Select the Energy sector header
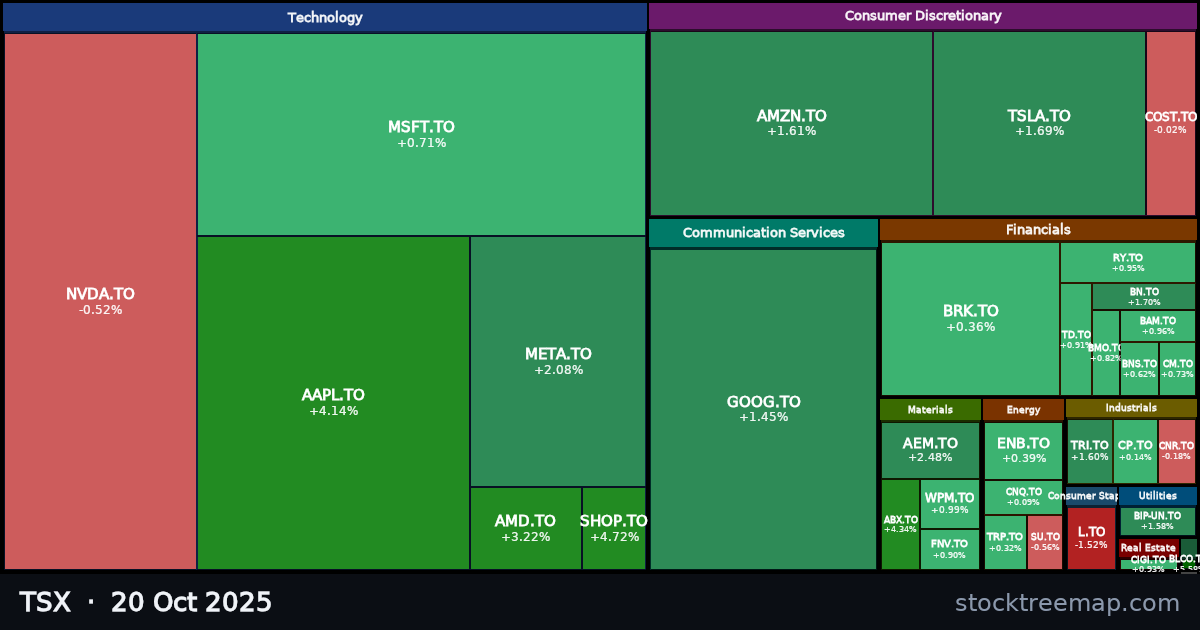The width and height of the screenshot is (1200, 630). 1023,409
